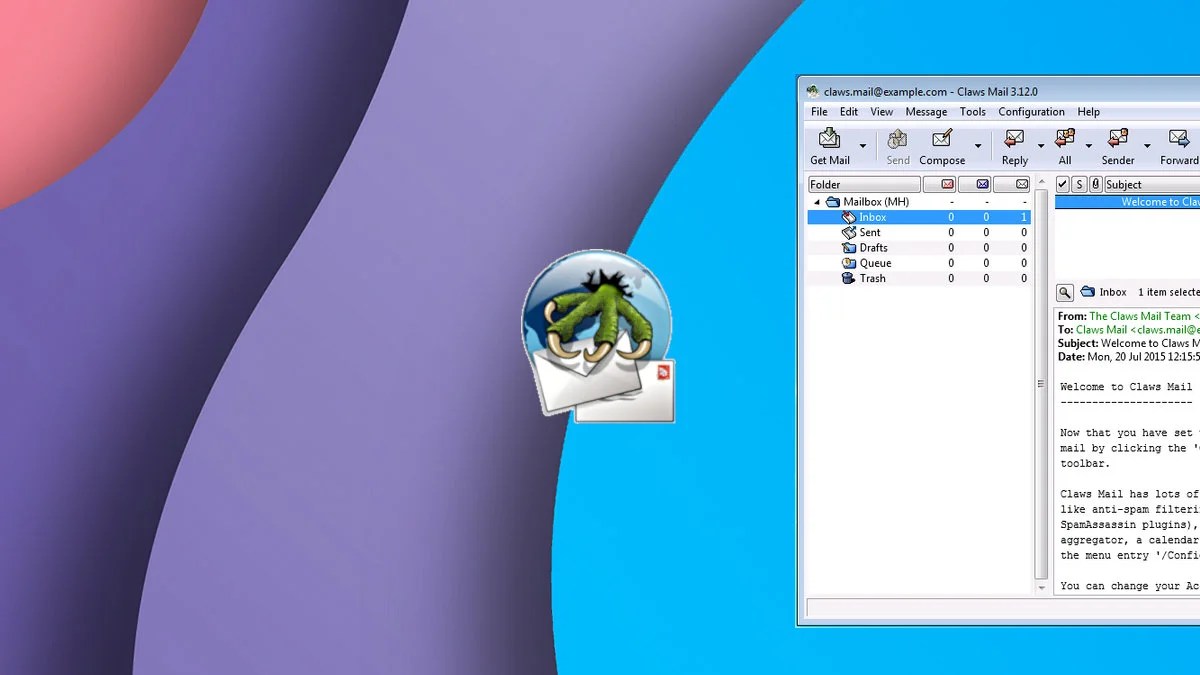This screenshot has width=1200, height=675.
Task: Click the status bar field at window bottom
Action: (1003, 608)
